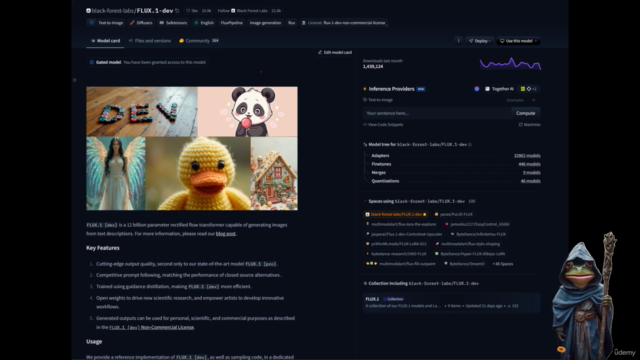Maximize the inference widget

529,124
